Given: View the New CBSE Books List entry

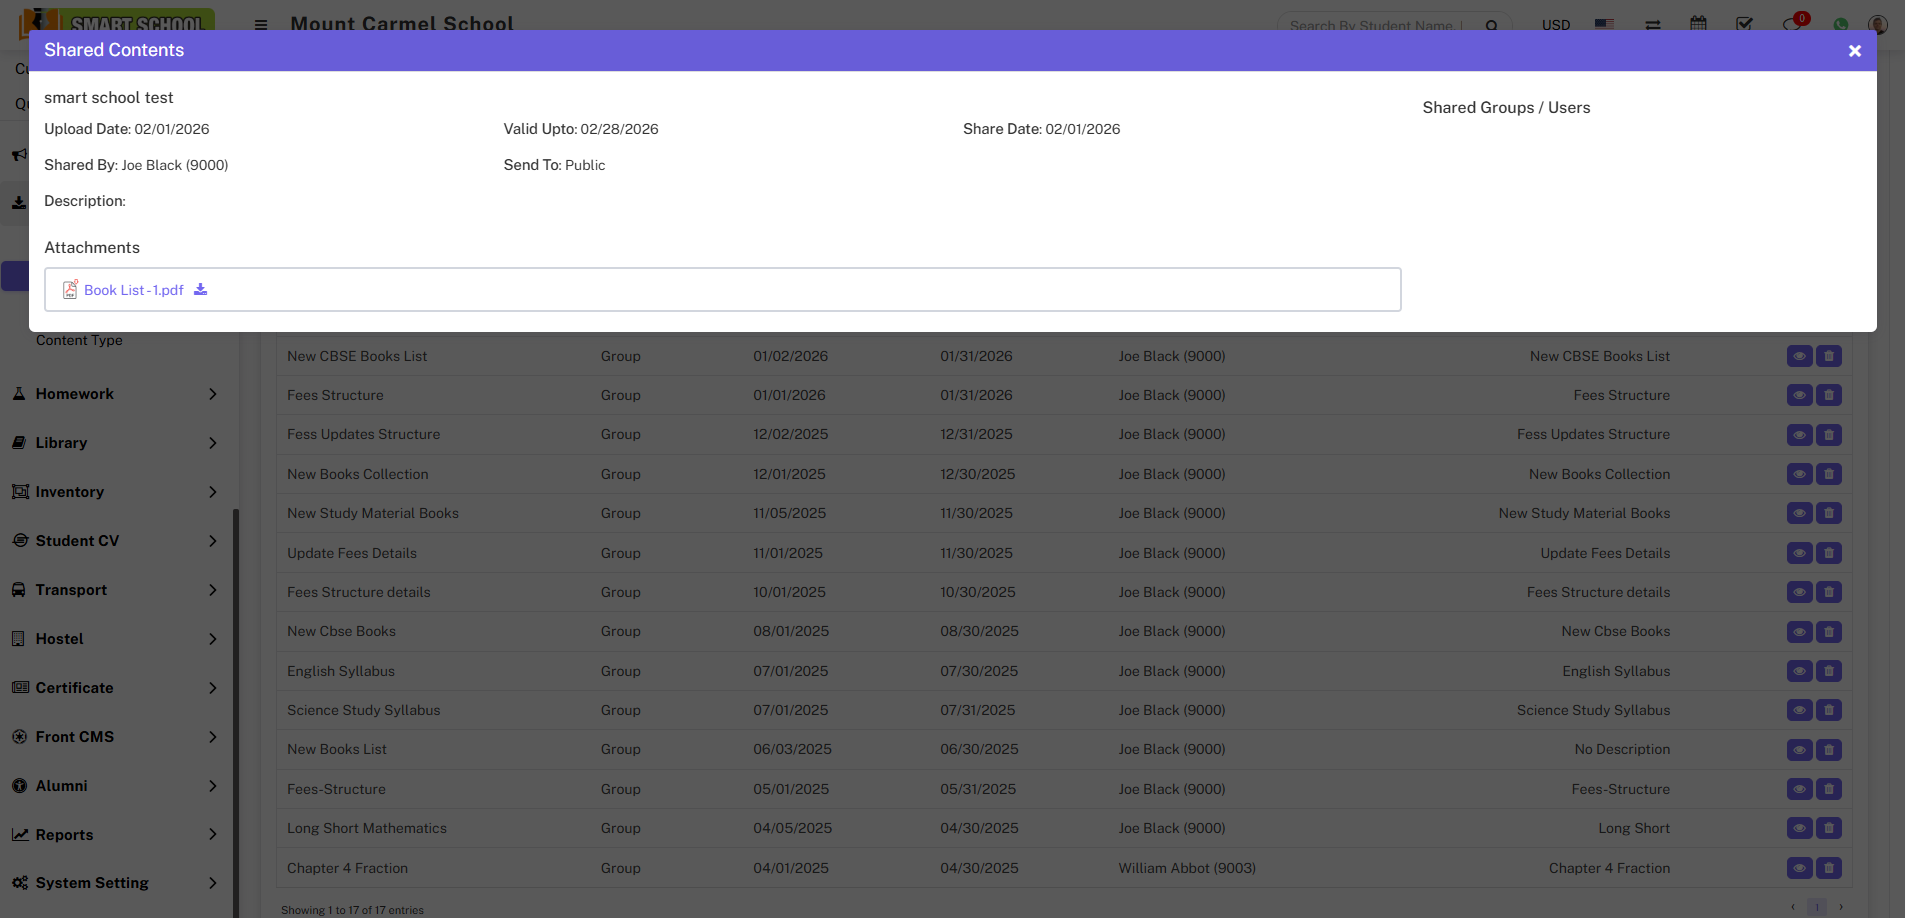Looking at the screenshot, I should [1799, 357].
